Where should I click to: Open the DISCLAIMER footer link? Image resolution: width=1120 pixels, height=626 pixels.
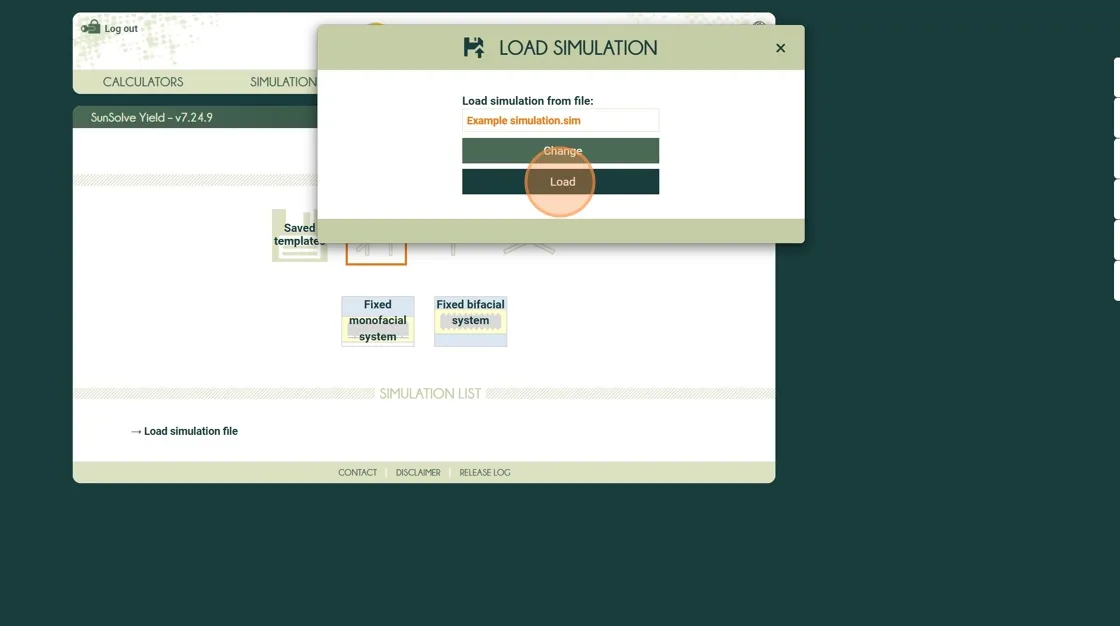click(x=418, y=473)
